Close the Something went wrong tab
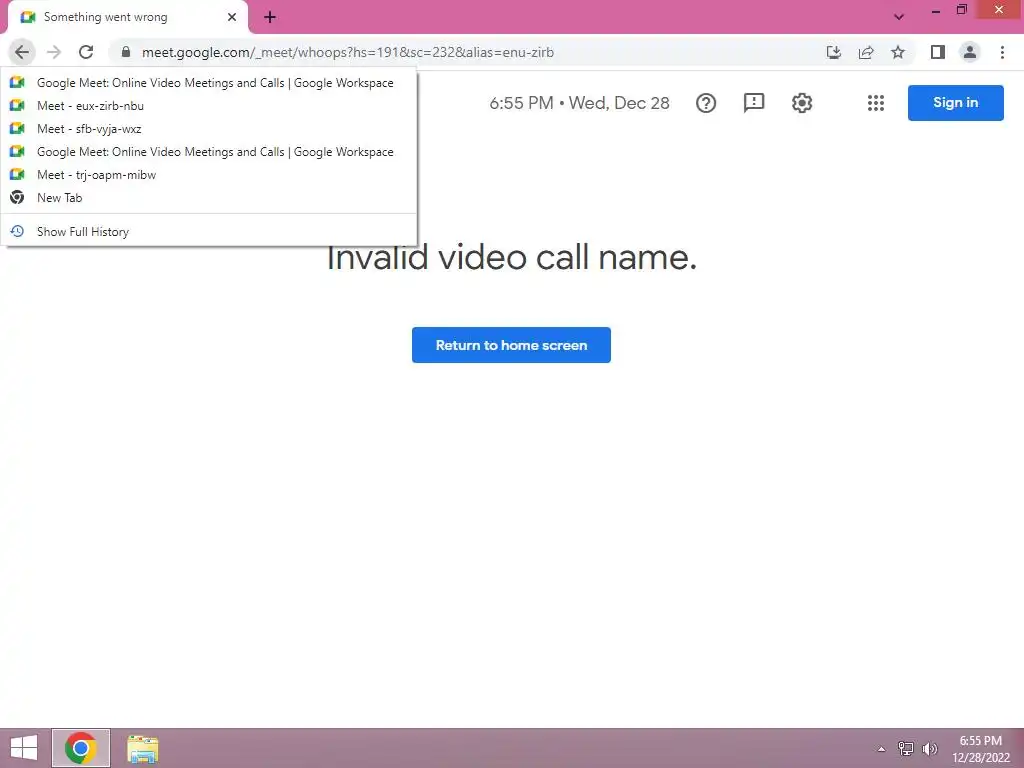This screenshot has width=1024, height=768. [232, 17]
